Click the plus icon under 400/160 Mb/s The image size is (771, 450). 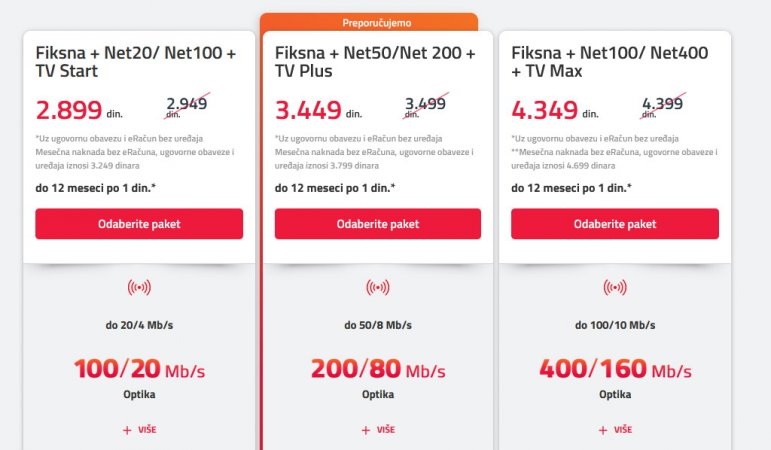pyautogui.click(x=603, y=430)
